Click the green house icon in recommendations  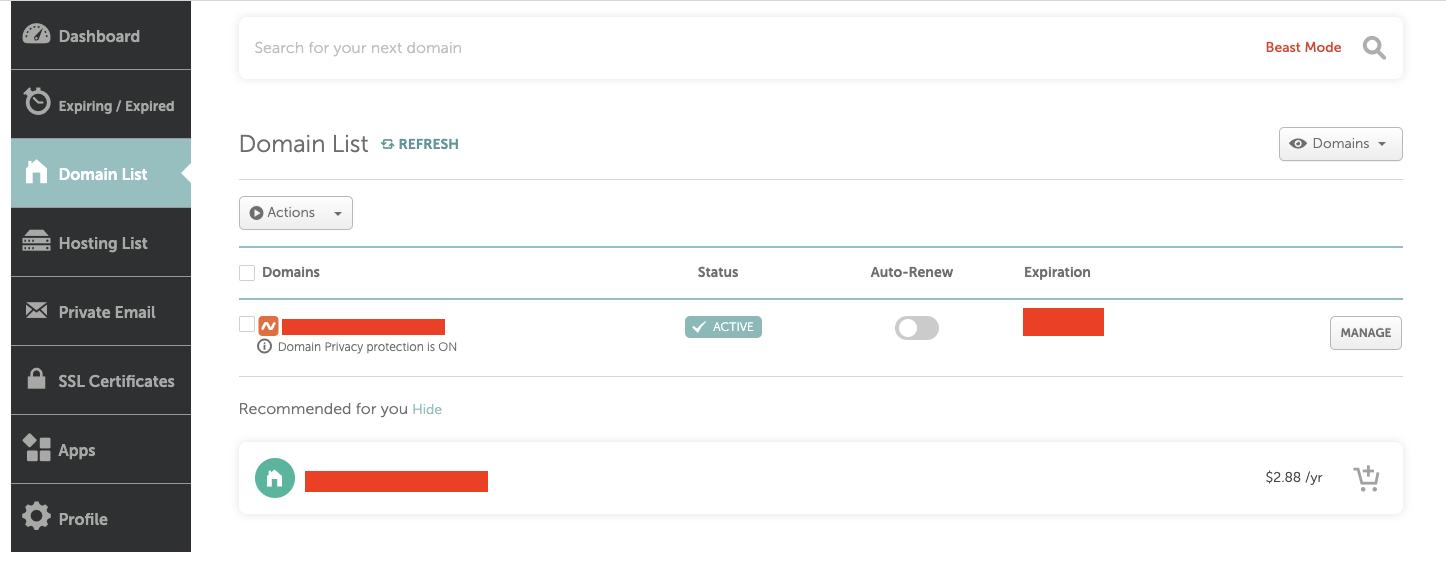275,479
